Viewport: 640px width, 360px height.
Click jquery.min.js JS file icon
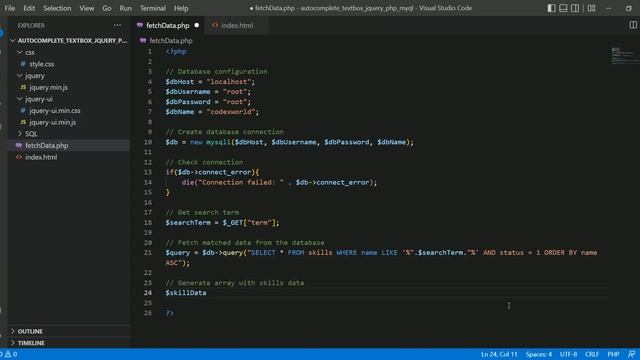pos(23,87)
